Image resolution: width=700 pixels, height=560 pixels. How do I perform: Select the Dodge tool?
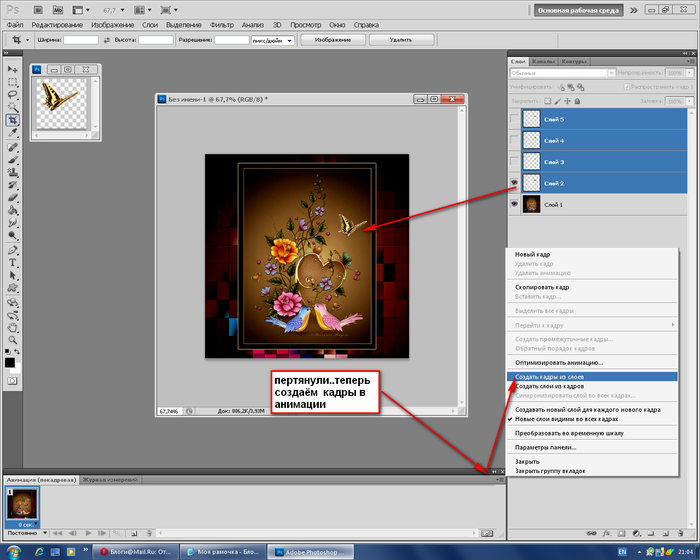tap(12, 235)
